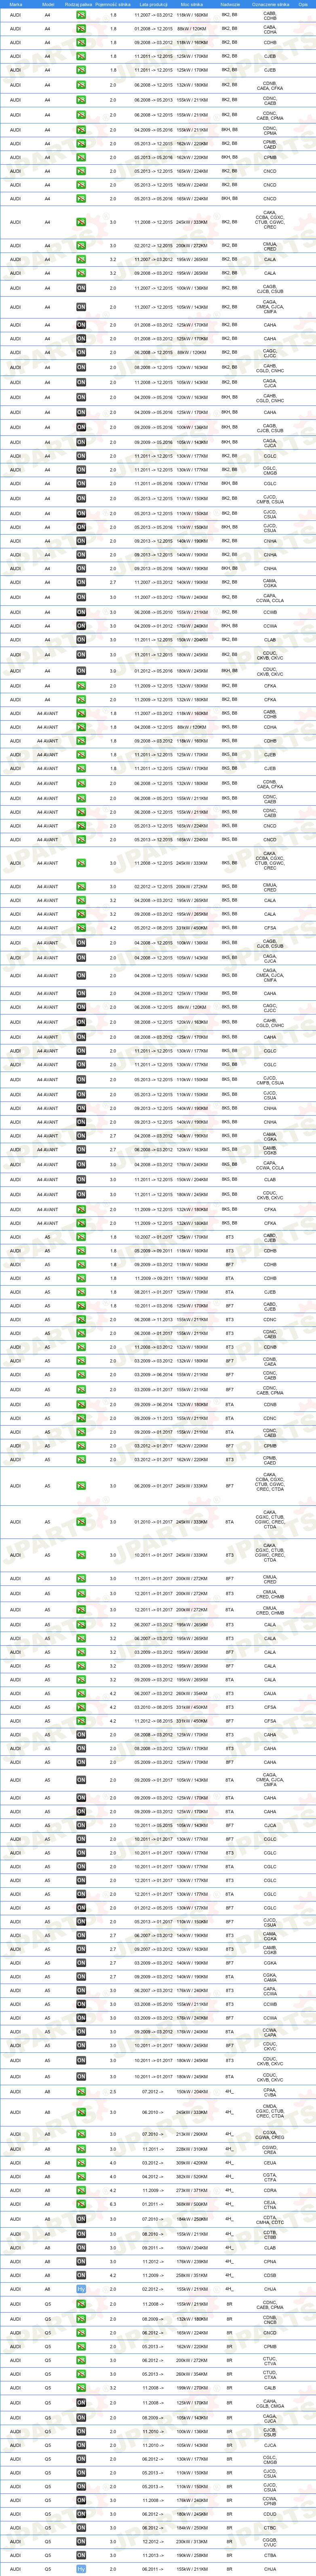Screen dimensions: 316x2576
Task: Select the power cell 382kW / 520KM
Action: pos(192,2176)
